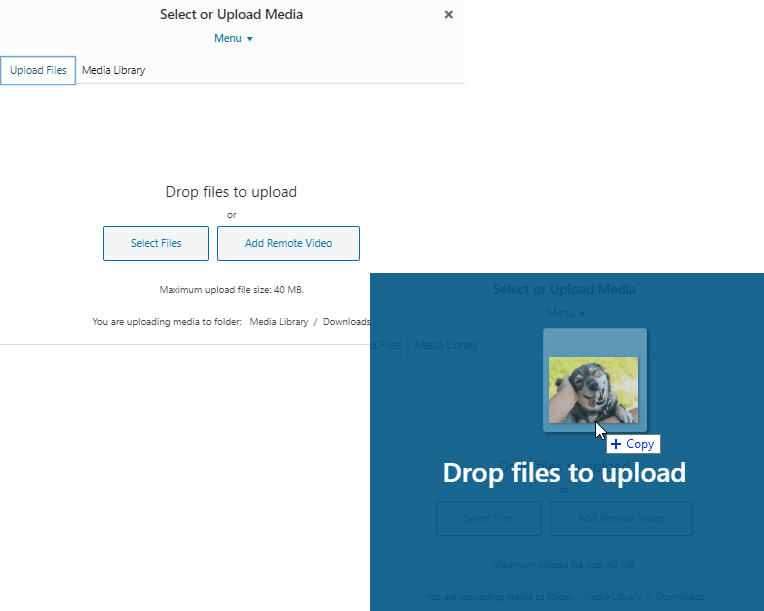Image resolution: width=764 pixels, height=611 pixels.
Task: Click the Maximum upload file size text in white dialog
Action: click(231, 290)
